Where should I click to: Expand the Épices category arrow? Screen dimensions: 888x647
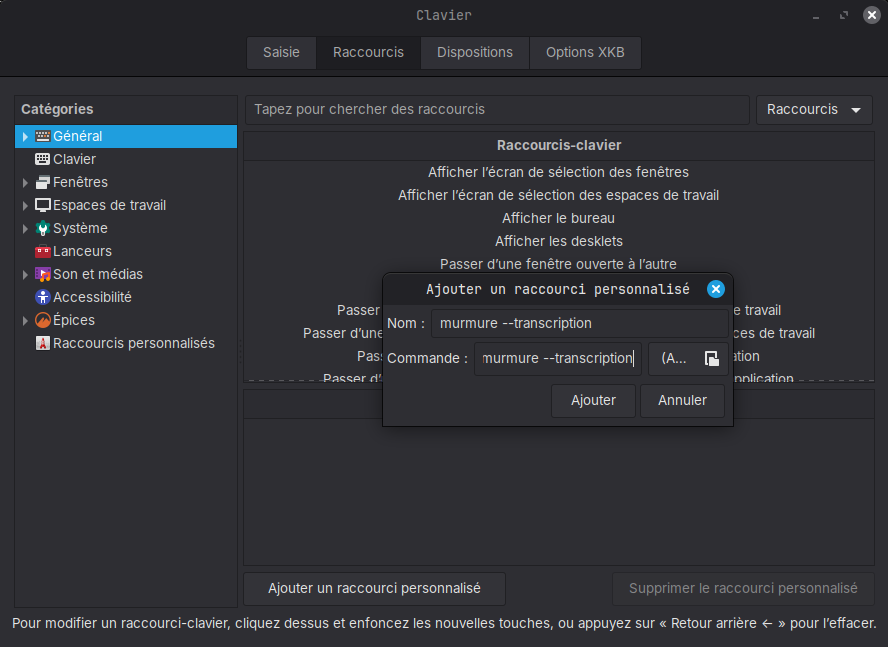tap(25, 321)
